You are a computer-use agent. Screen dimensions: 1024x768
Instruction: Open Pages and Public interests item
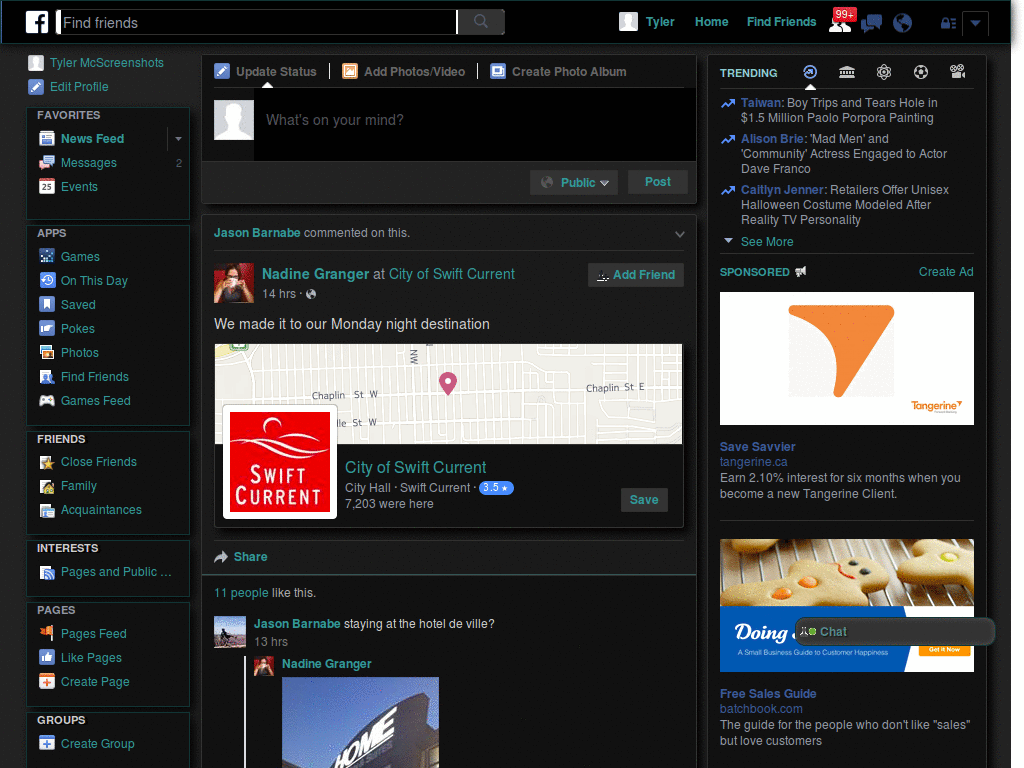116,572
